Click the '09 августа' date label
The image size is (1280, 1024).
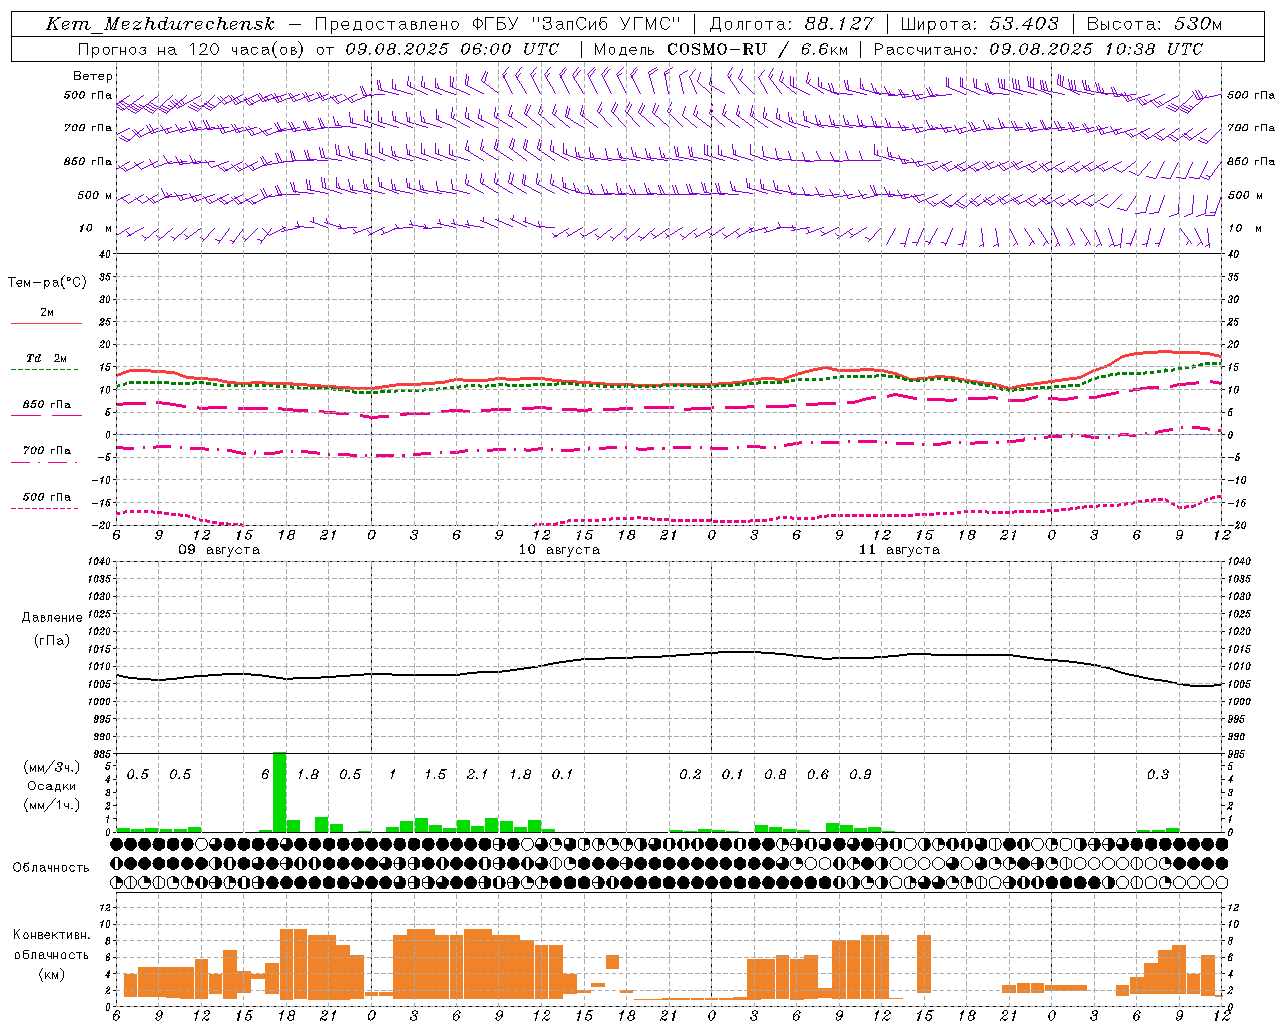(x=219, y=550)
